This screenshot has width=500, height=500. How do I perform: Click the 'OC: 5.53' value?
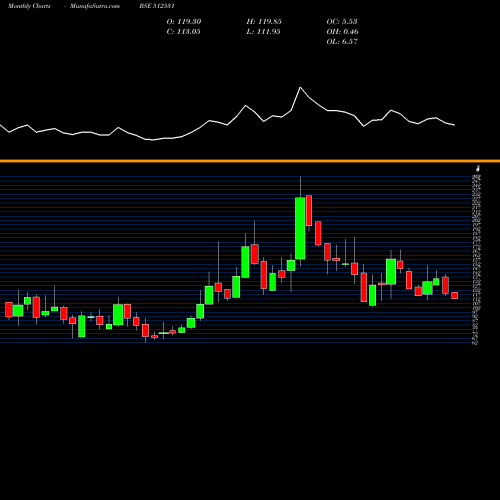pos(342,21)
